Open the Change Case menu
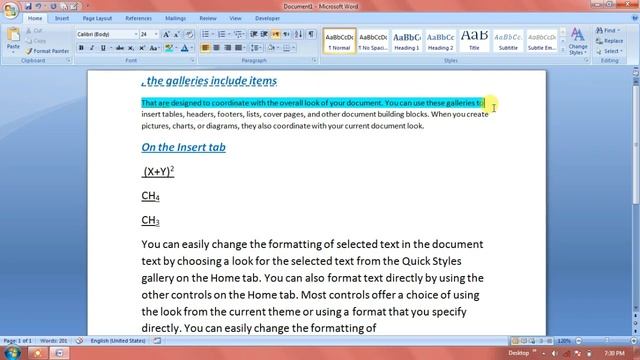Viewport: 640px width, 360px height. coord(154,48)
